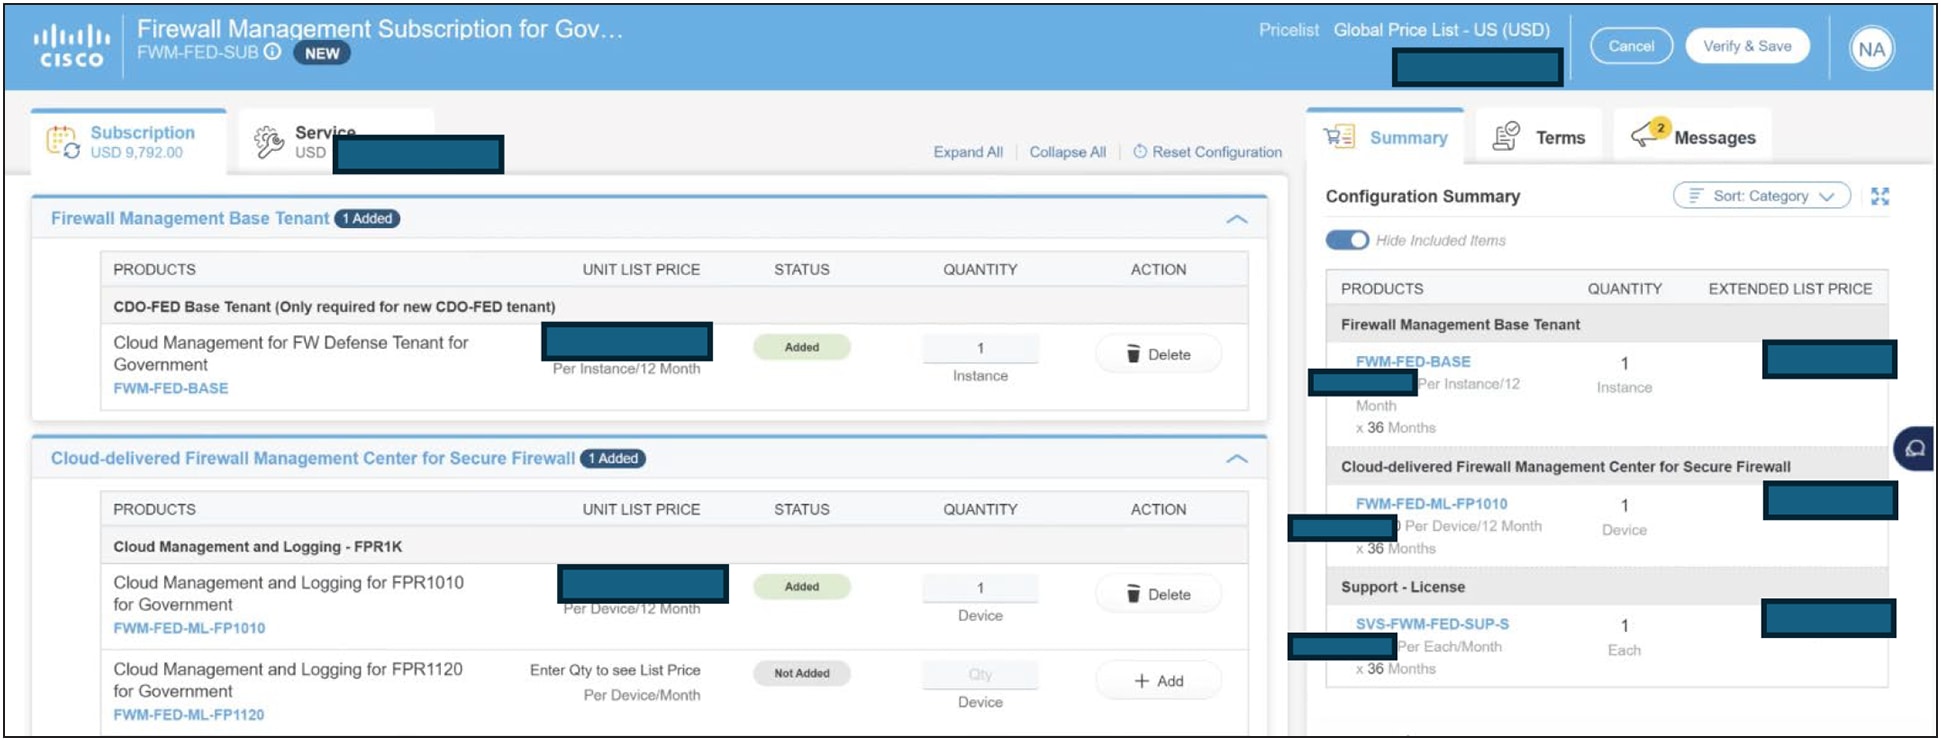Click quantity field for FWM-FED-BASE
Screen dimensions: 1941x741
[x=980, y=348]
